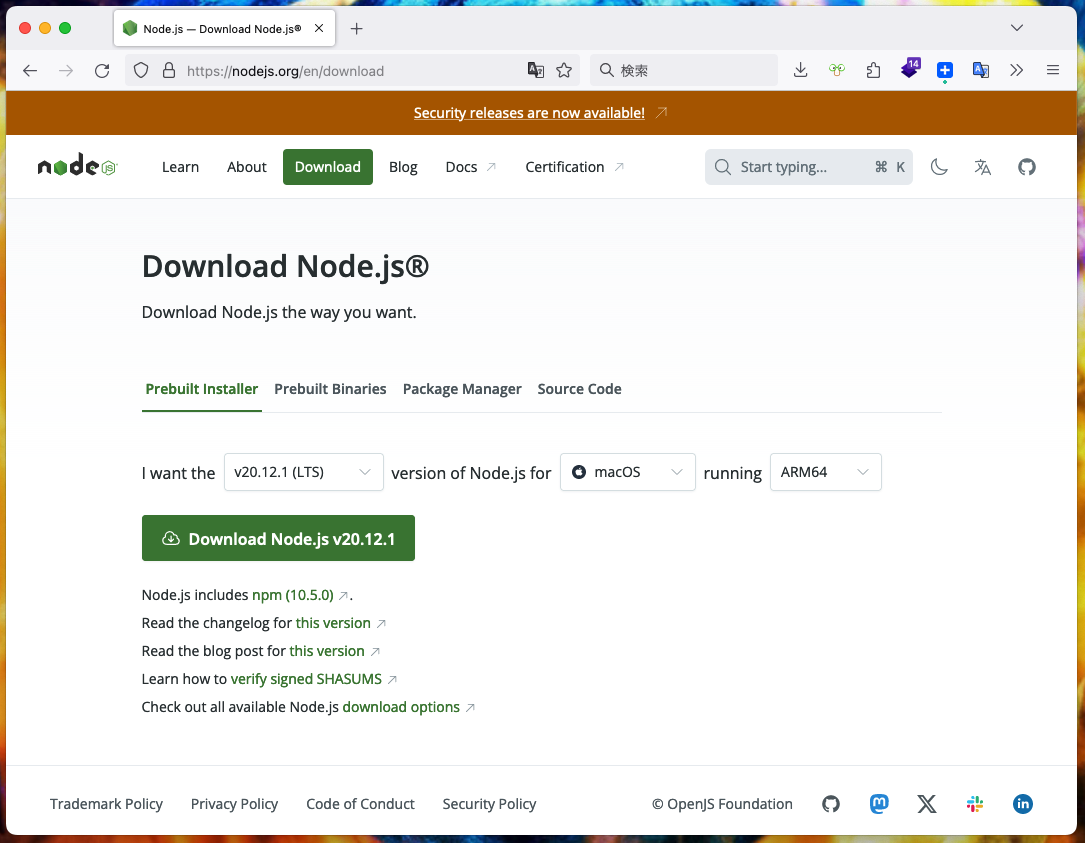
Task: Expand the list all tabs chevron
Action: [x=1016, y=28]
